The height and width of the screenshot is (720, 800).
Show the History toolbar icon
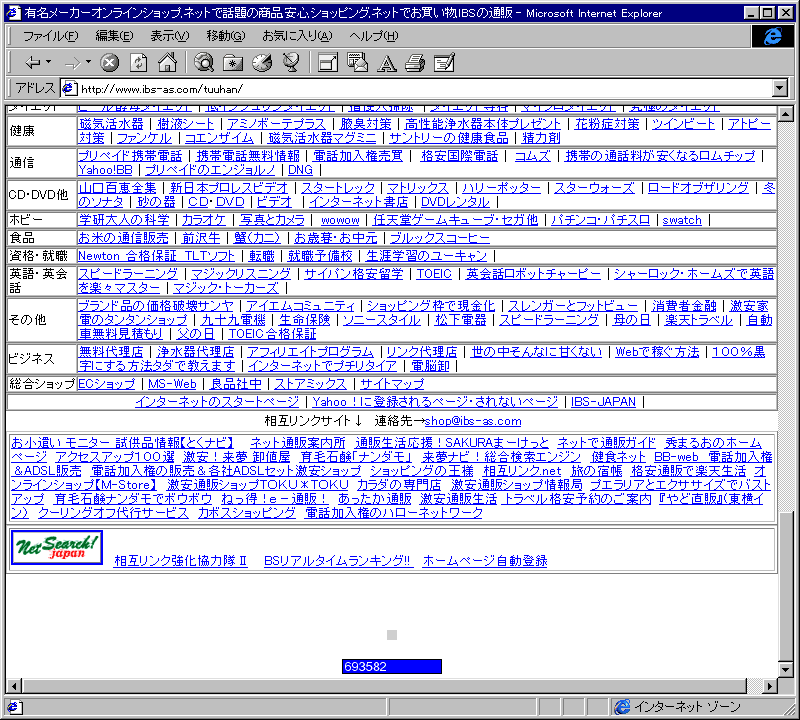(262, 63)
